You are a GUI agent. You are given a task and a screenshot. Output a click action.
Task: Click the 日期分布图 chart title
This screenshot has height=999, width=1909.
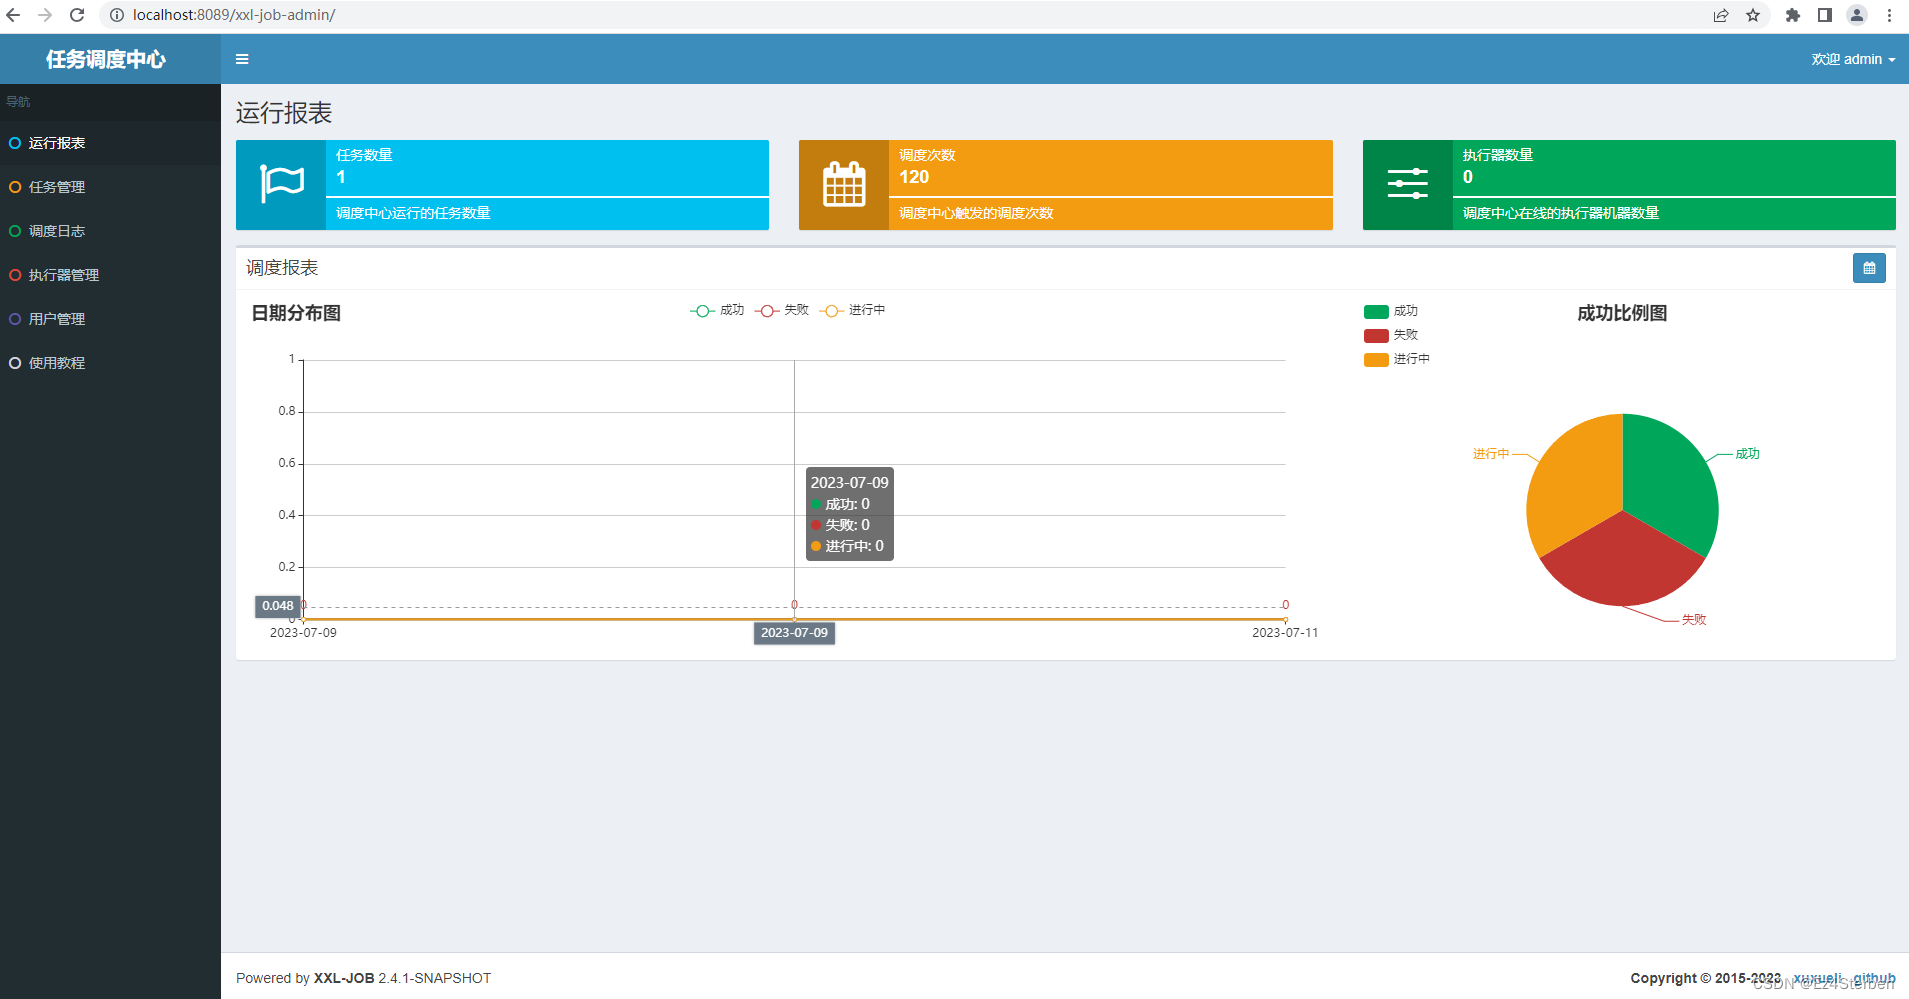click(296, 313)
